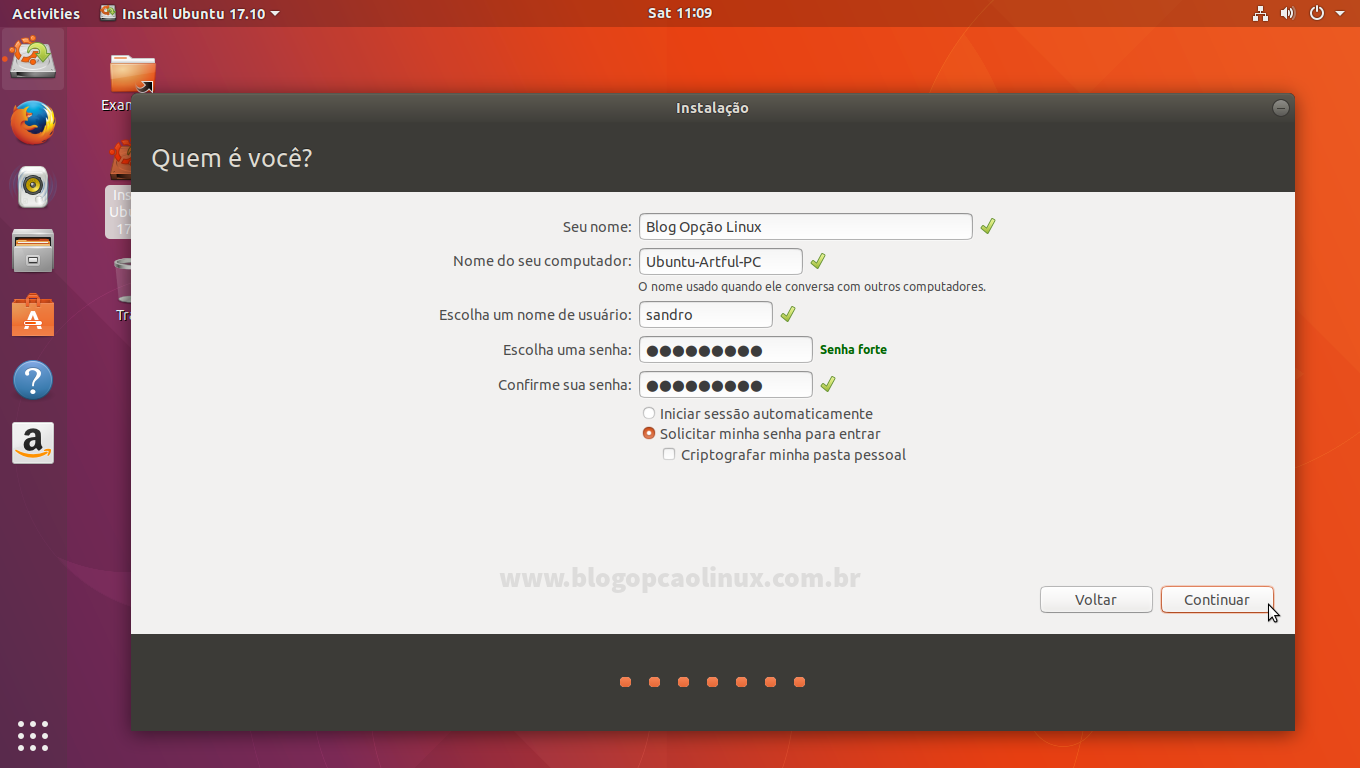The height and width of the screenshot is (768, 1360).
Task: Click the computer name hint text
Action: tap(812, 287)
